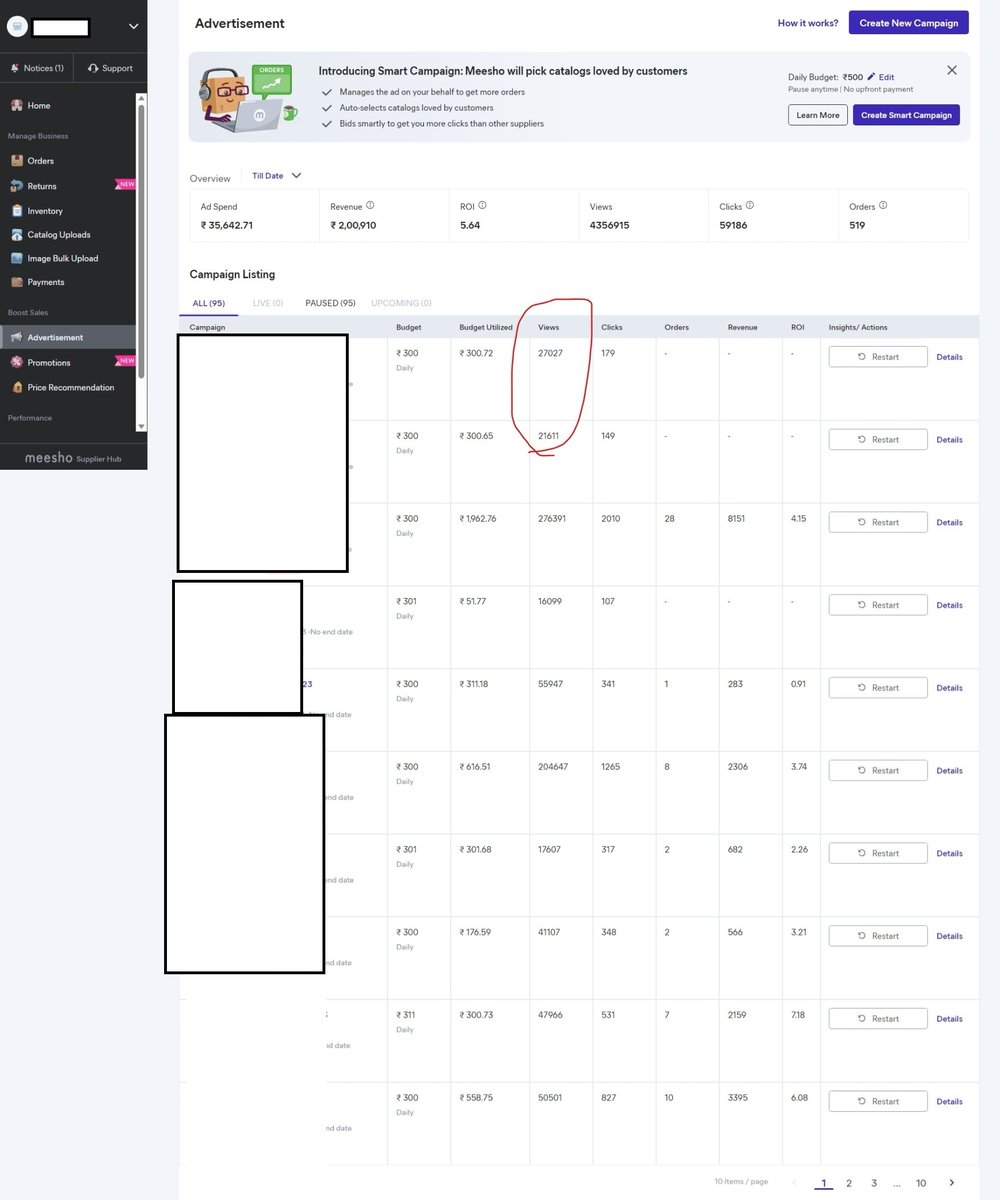Viewport: 1000px width, 1200px height.
Task: Restart the campaign with 55947 views
Action: (x=878, y=688)
